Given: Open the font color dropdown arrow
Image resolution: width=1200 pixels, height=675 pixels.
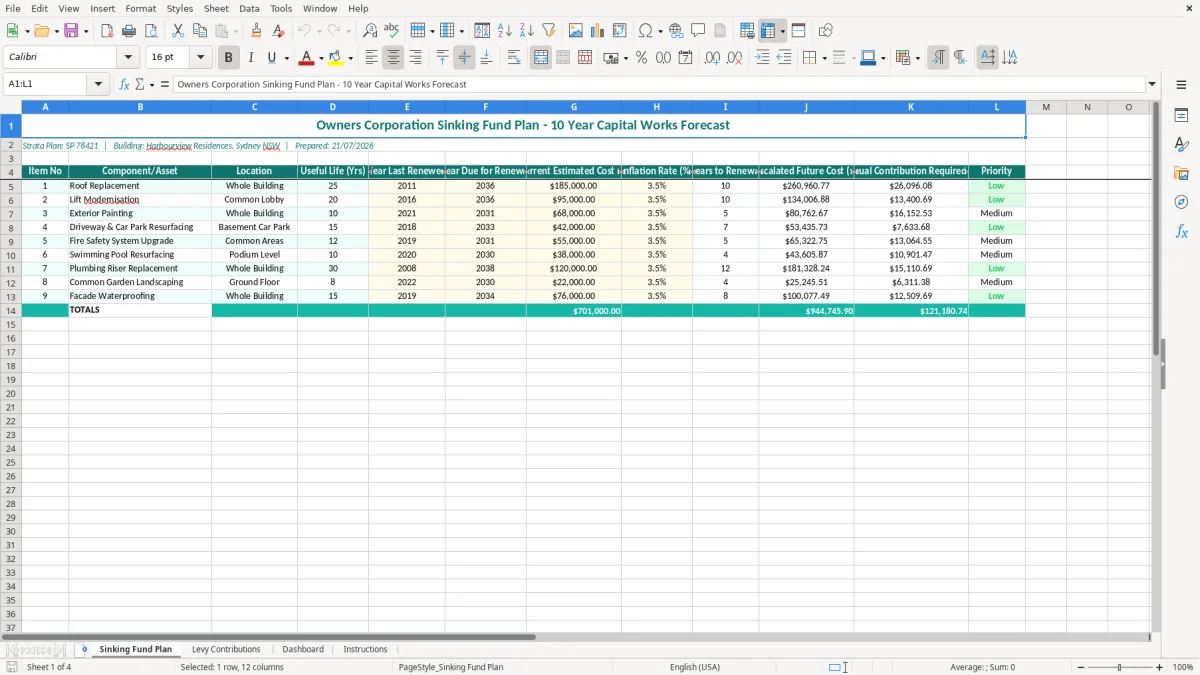Looking at the screenshot, I should [x=321, y=58].
